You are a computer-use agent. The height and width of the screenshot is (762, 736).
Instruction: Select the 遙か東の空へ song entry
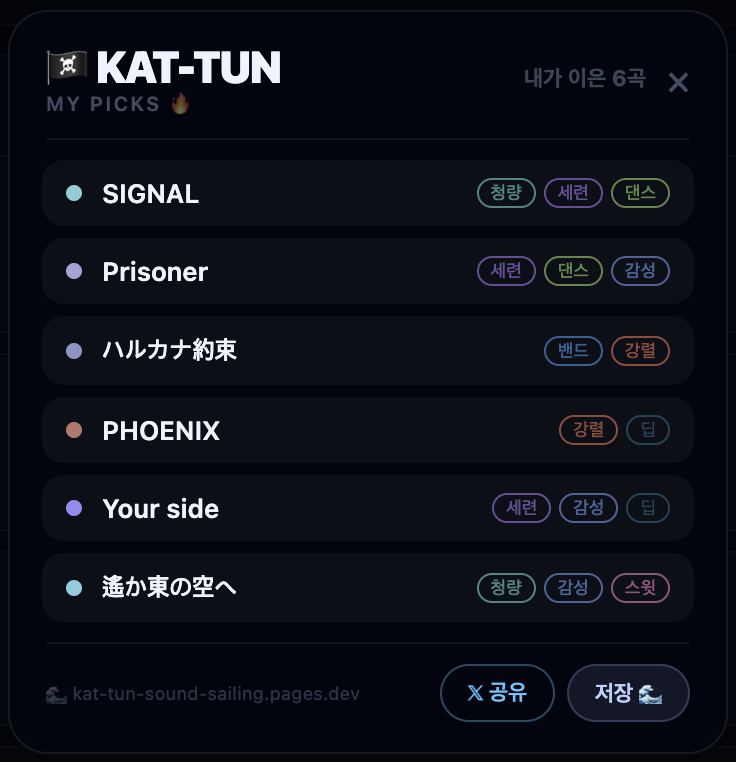368,587
